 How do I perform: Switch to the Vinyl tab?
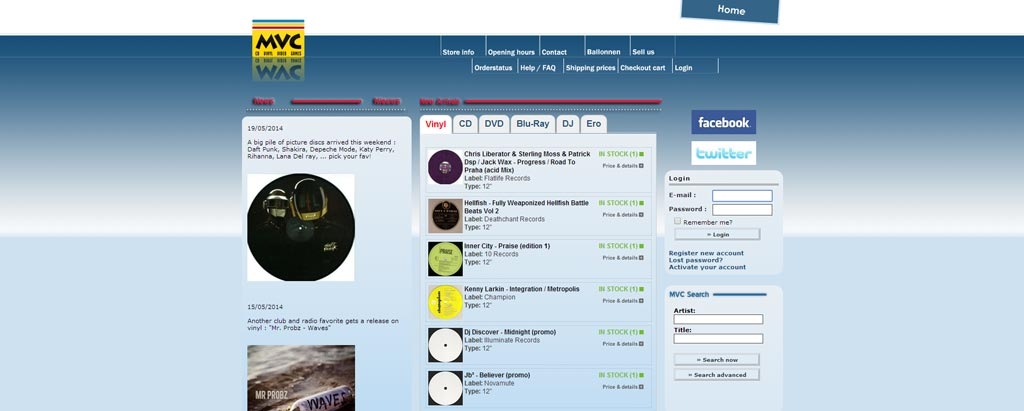[x=436, y=124]
